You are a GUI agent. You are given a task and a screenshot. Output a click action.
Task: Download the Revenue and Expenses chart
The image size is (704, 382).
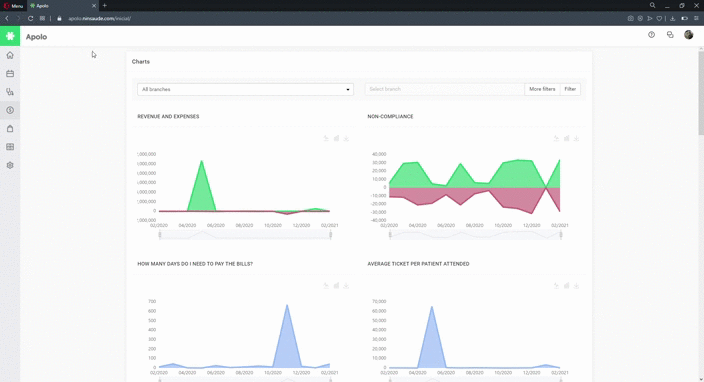point(346,138)
